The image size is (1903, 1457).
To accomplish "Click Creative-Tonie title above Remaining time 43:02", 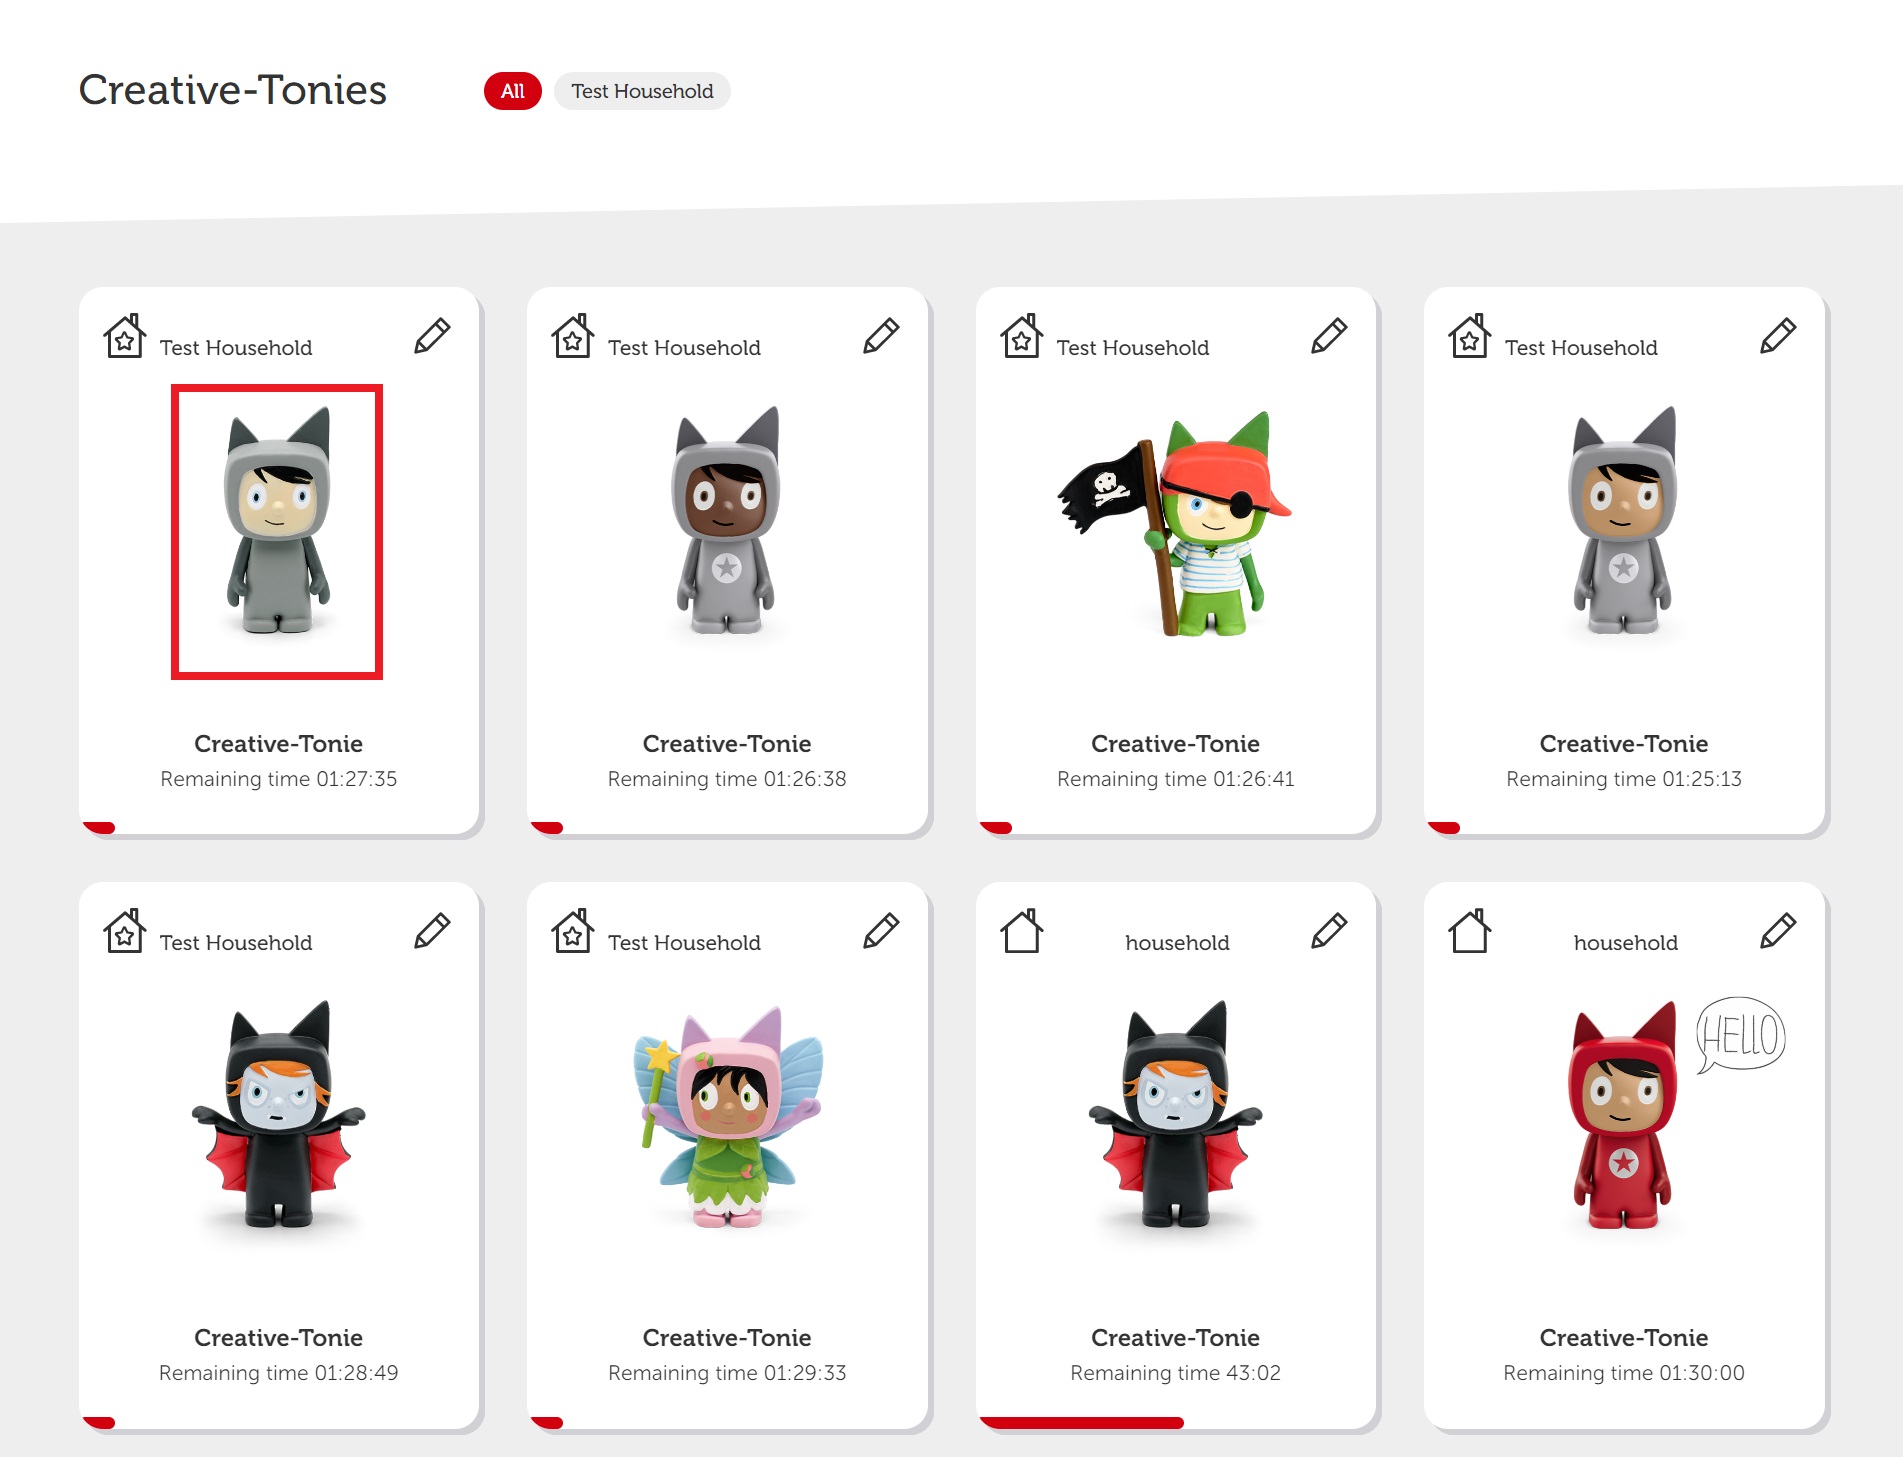I will 1175,1337.
